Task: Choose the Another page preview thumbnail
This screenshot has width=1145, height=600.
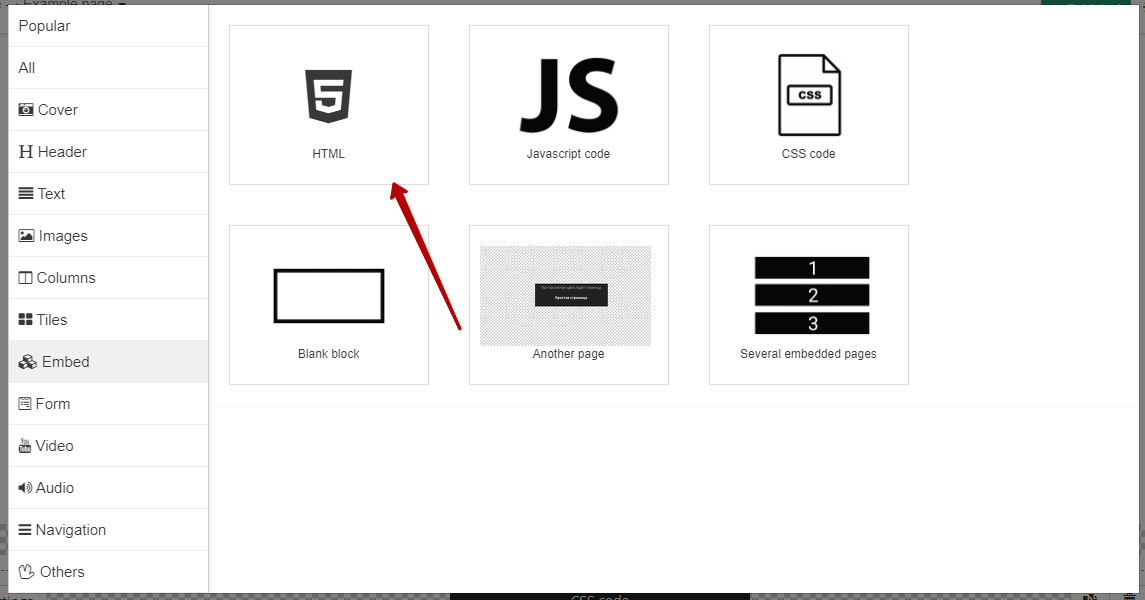Action: point(565,296)
